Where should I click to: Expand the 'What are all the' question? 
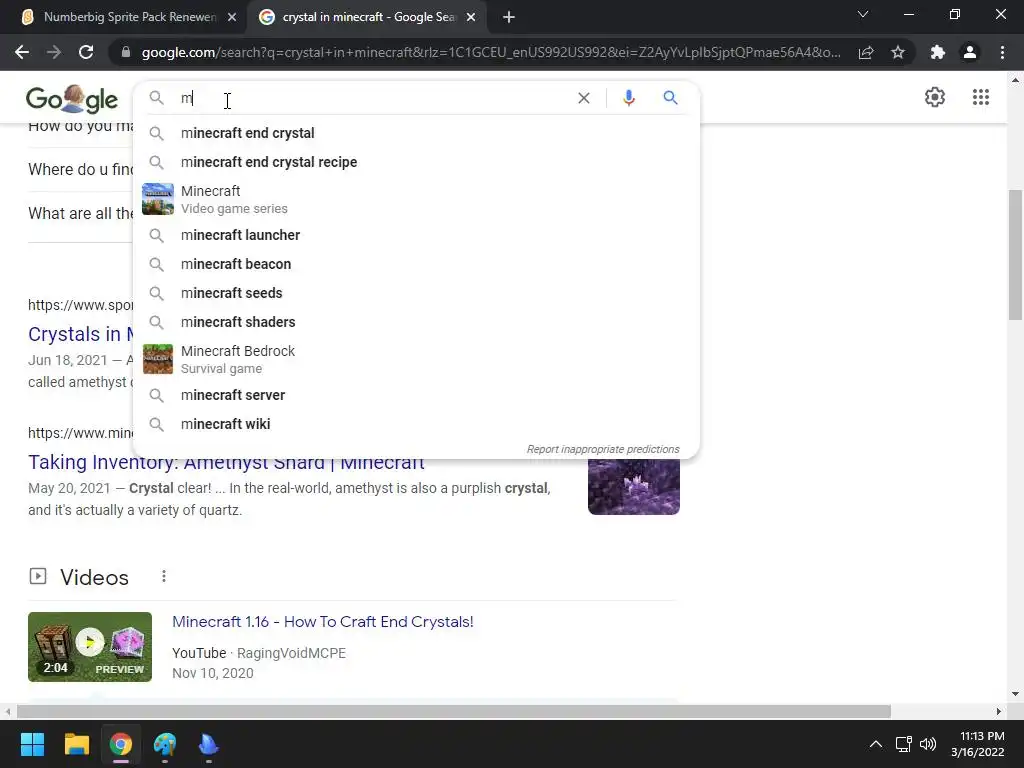(x=81, y=214)
